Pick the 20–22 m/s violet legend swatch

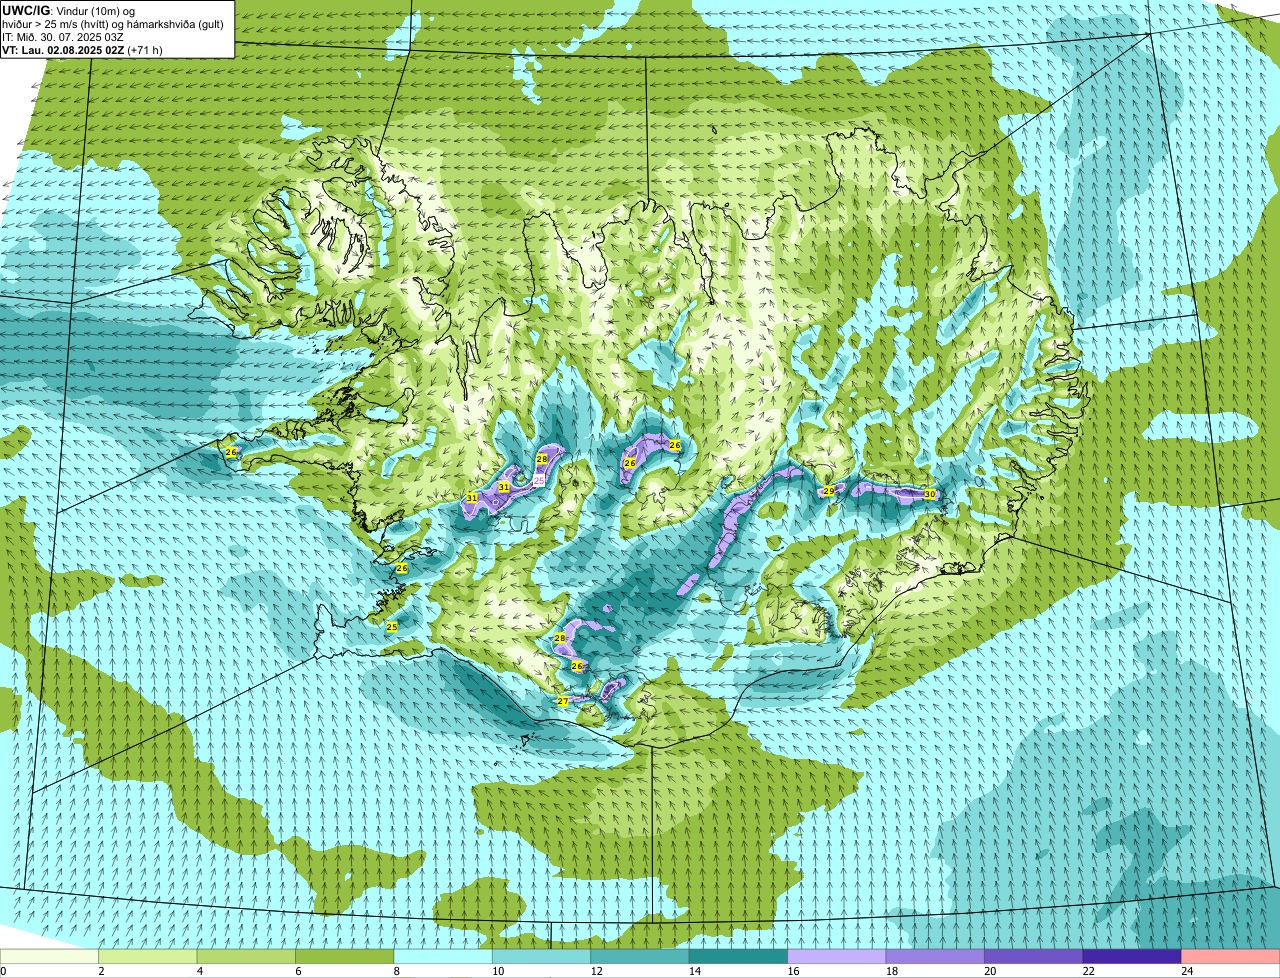click(x=1033, y=957)
